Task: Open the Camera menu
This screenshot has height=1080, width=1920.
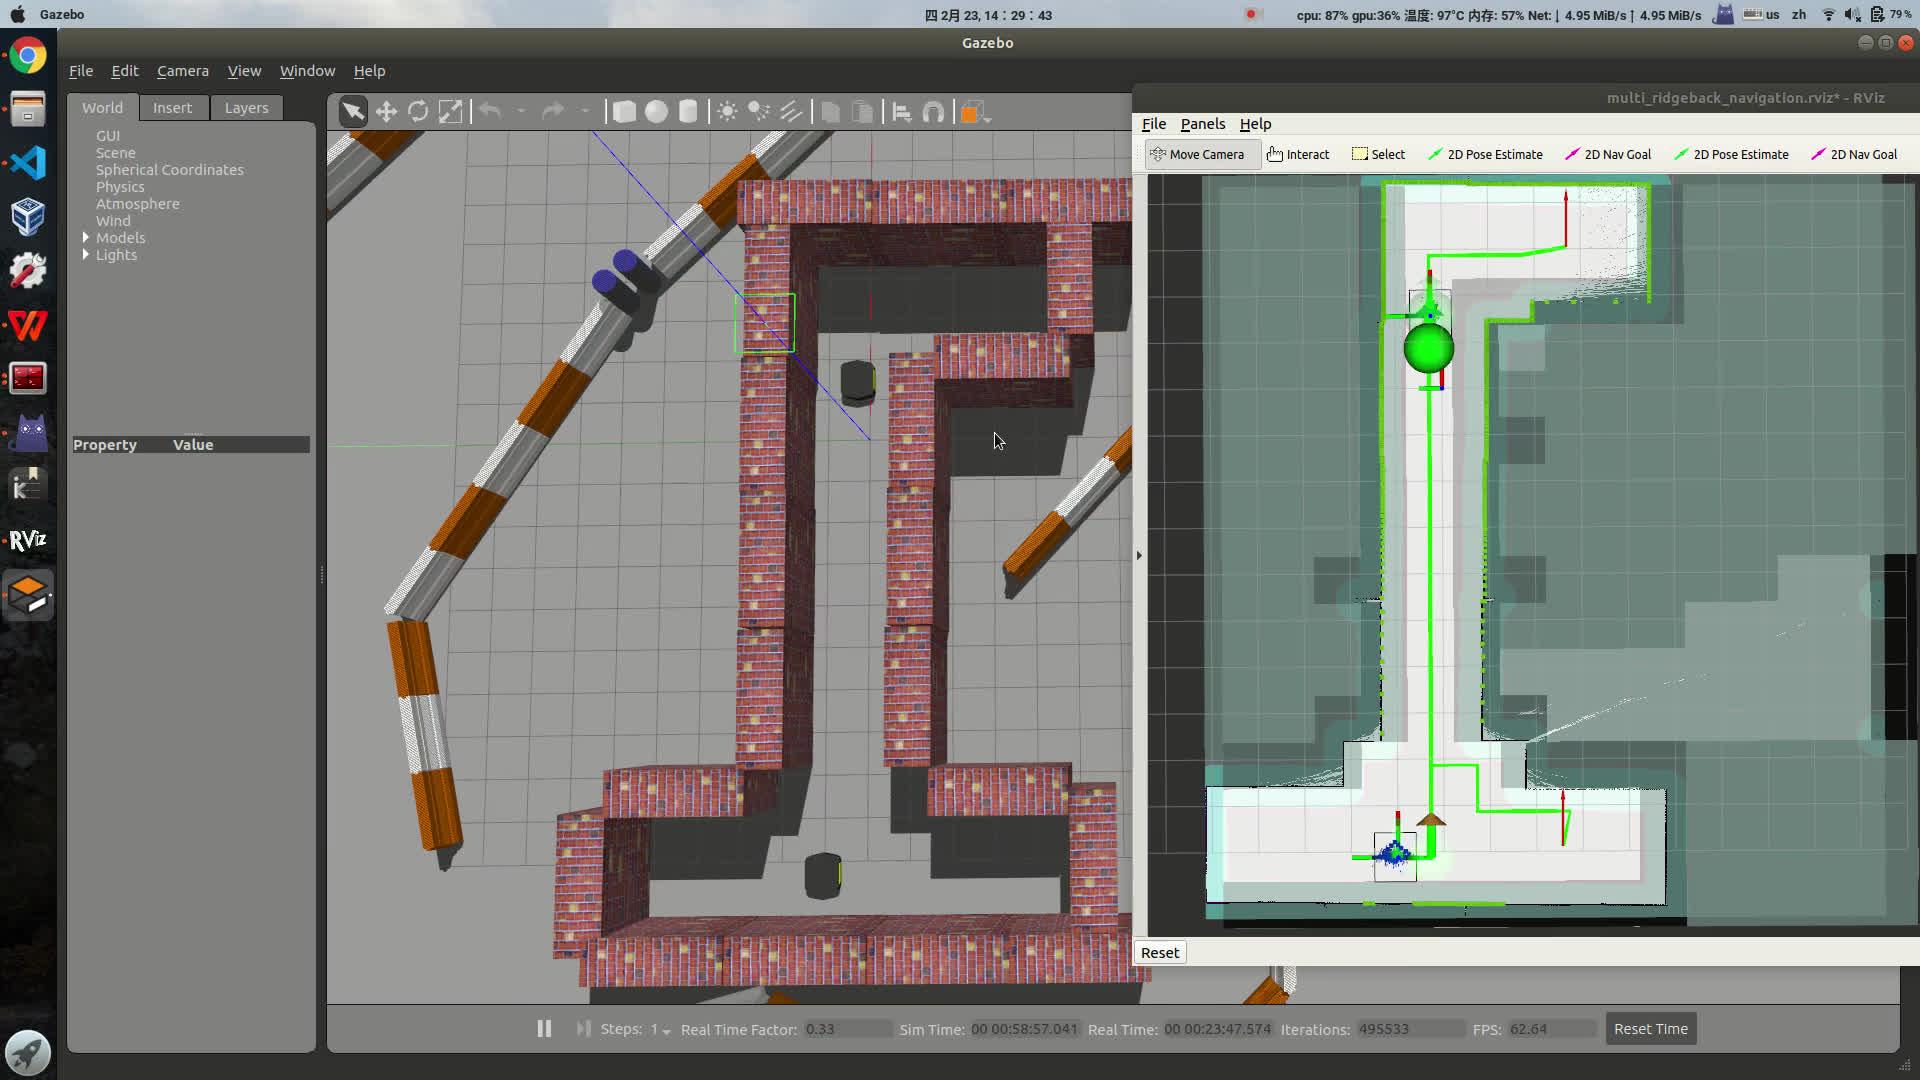Action: [x=182, y=71]
